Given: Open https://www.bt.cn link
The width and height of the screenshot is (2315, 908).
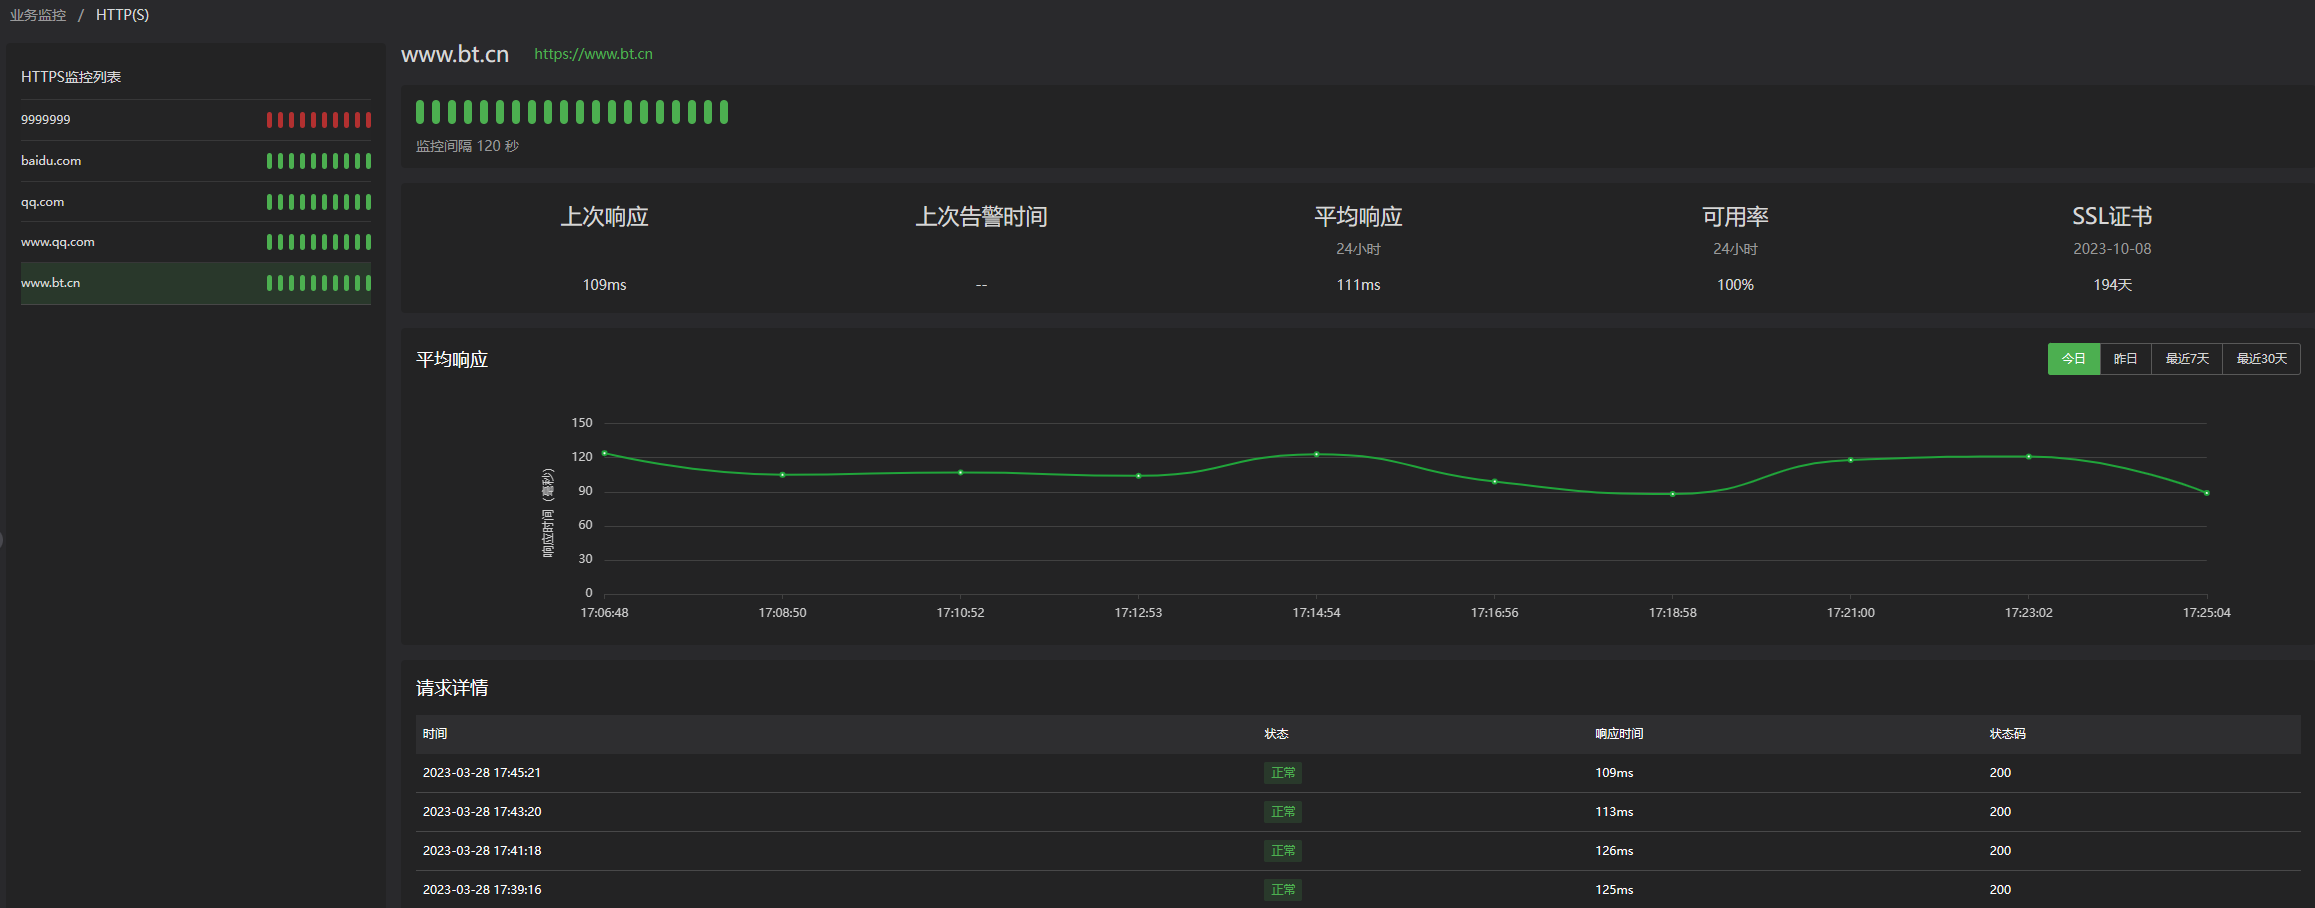Looking at the screenshot, I should (593, 54).
